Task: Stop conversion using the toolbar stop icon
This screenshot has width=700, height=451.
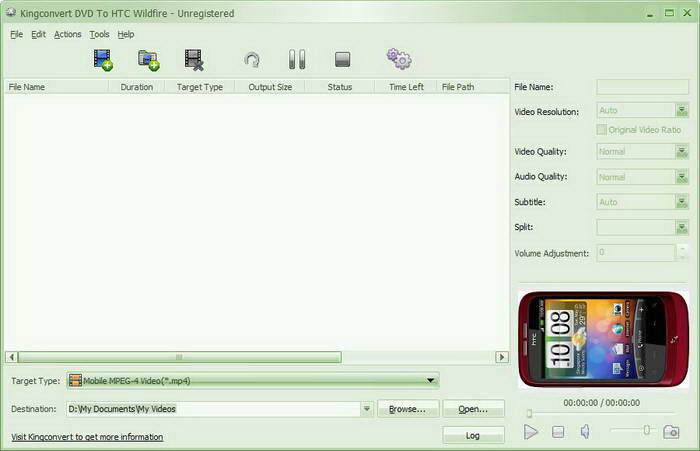Action: (342, 60)
